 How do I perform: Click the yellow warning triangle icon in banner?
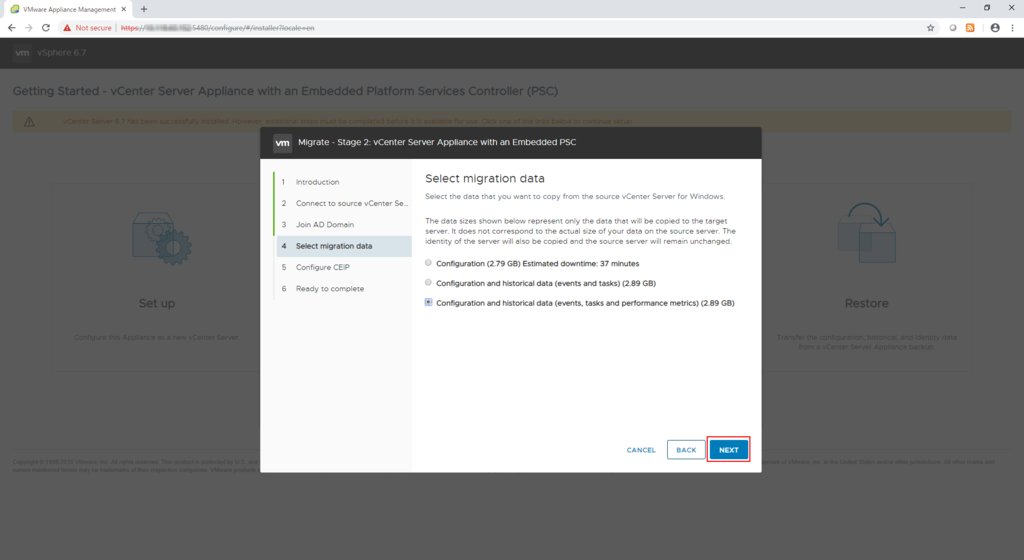click(29, 121)
